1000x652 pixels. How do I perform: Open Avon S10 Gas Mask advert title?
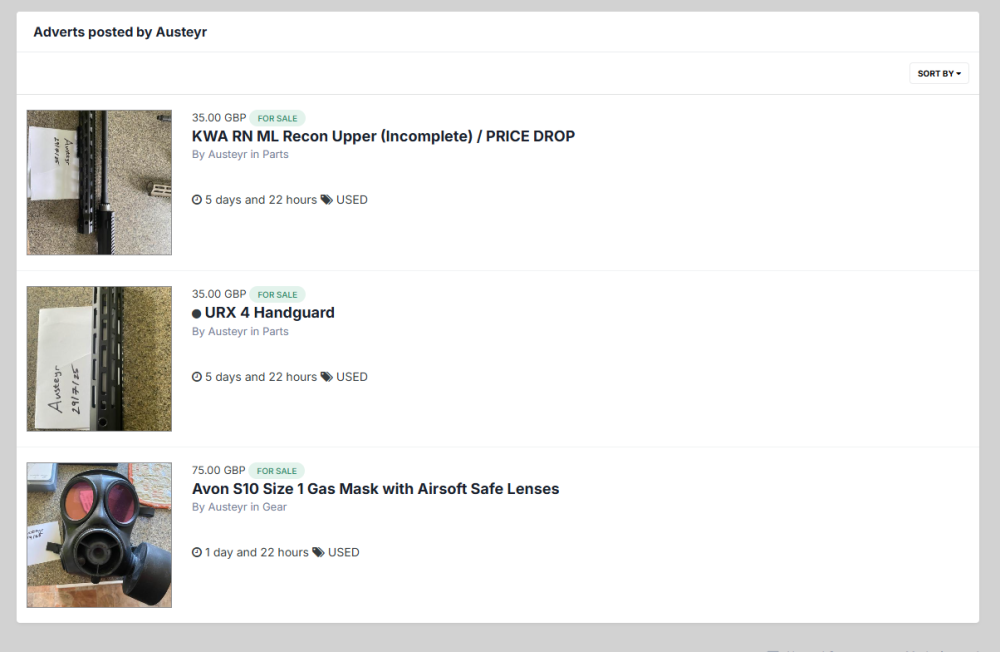(x=375, y=489)
